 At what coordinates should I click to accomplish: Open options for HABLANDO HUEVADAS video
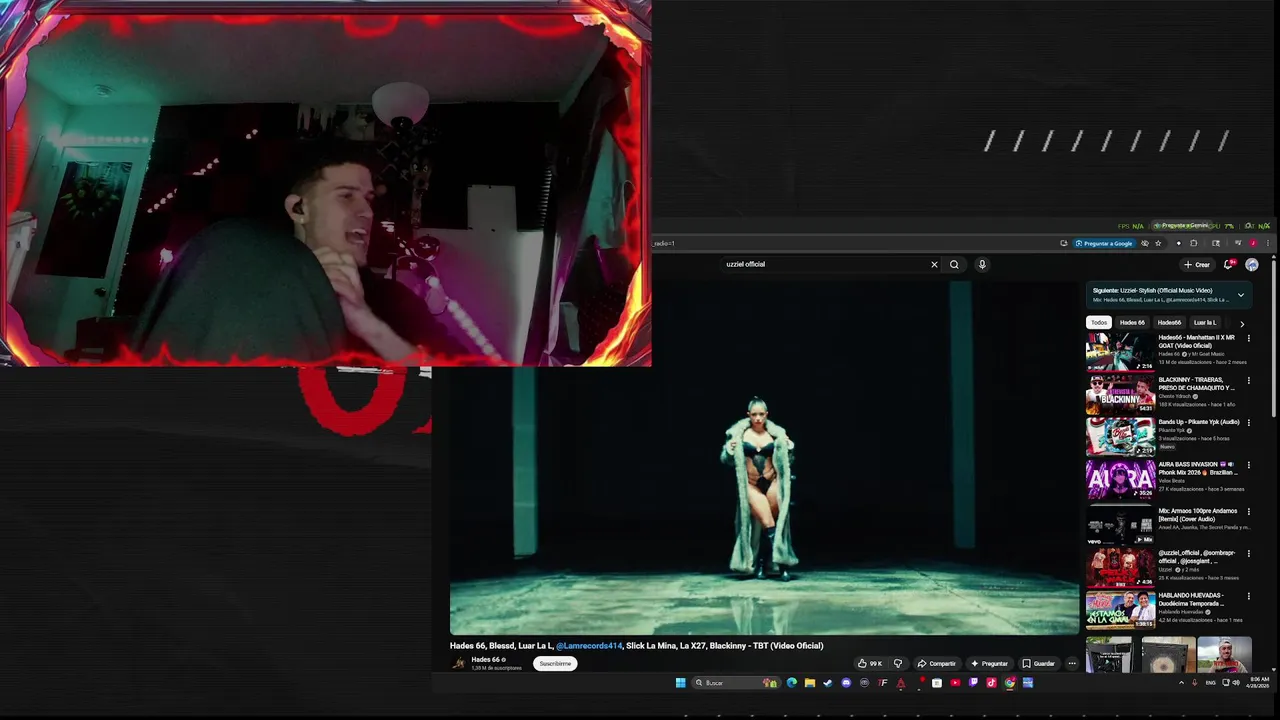(x=1248, y=596)
